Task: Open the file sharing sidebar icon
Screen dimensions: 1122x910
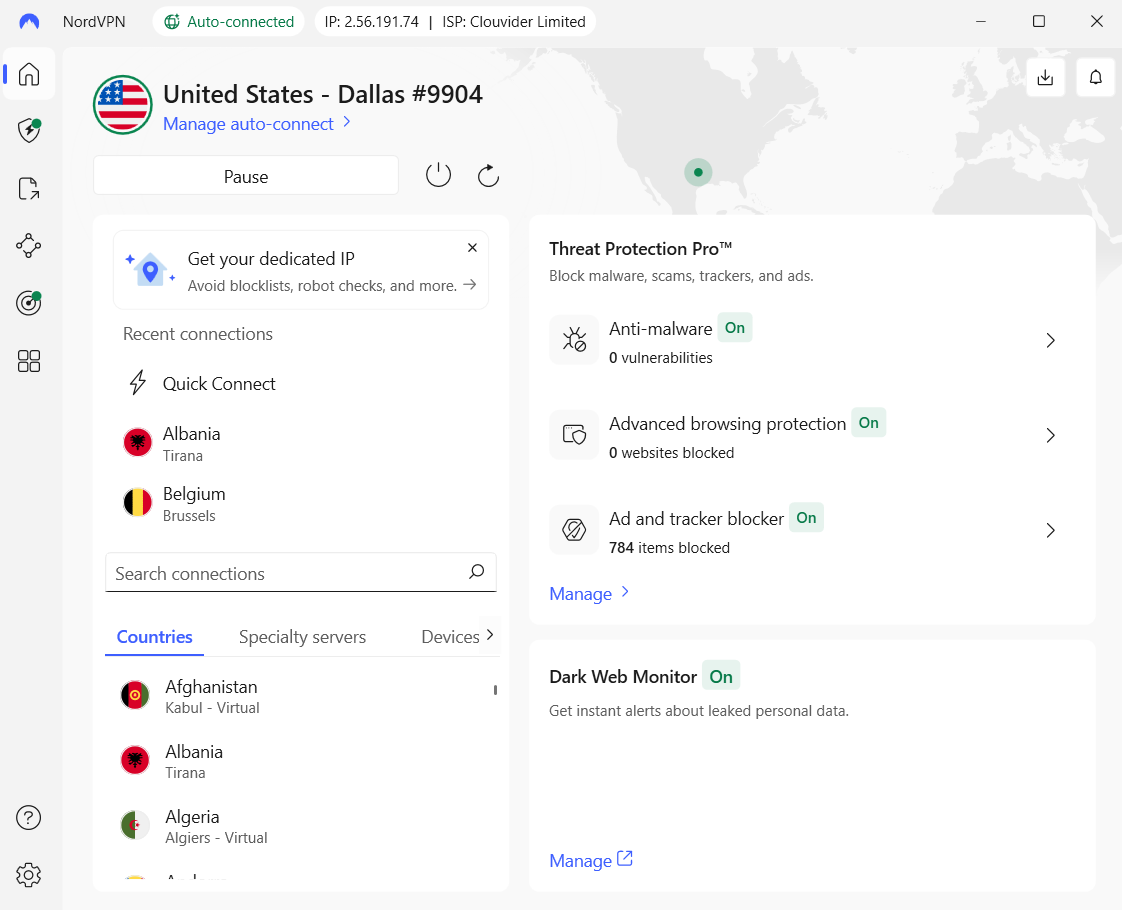Action: pos(29,188)
